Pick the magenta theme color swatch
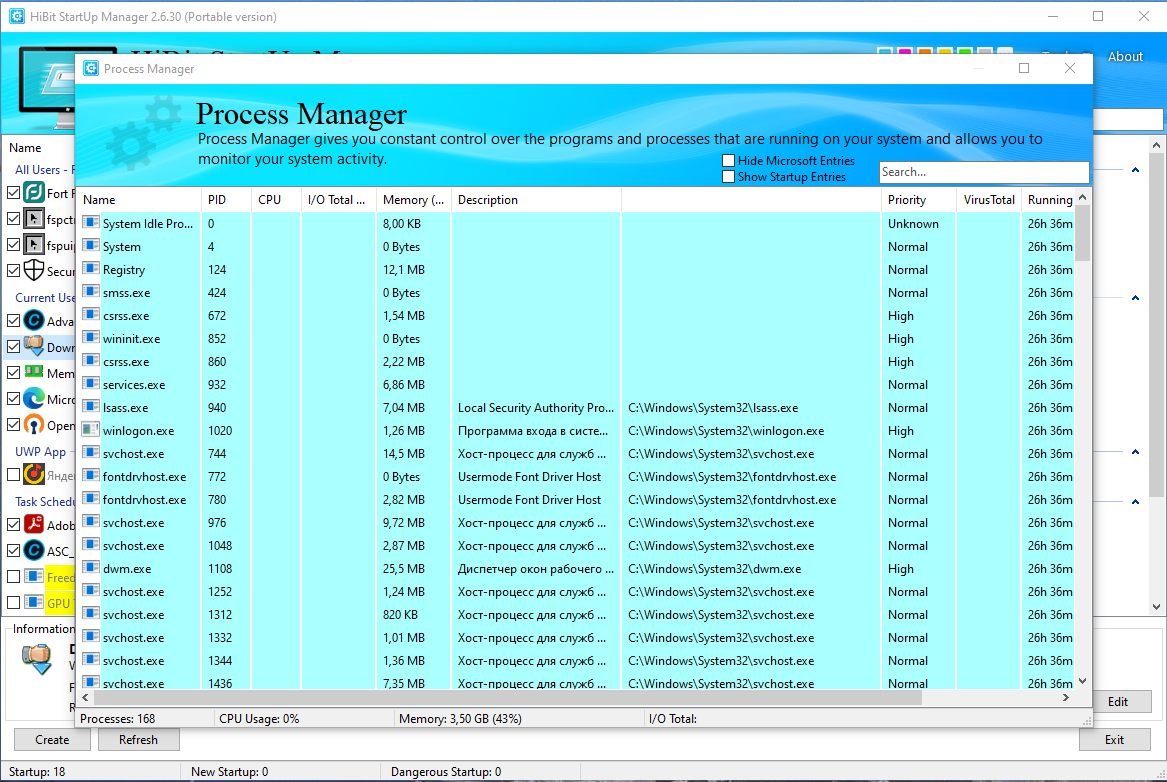The image size is (1167, 782). click(x=905, y=51)
